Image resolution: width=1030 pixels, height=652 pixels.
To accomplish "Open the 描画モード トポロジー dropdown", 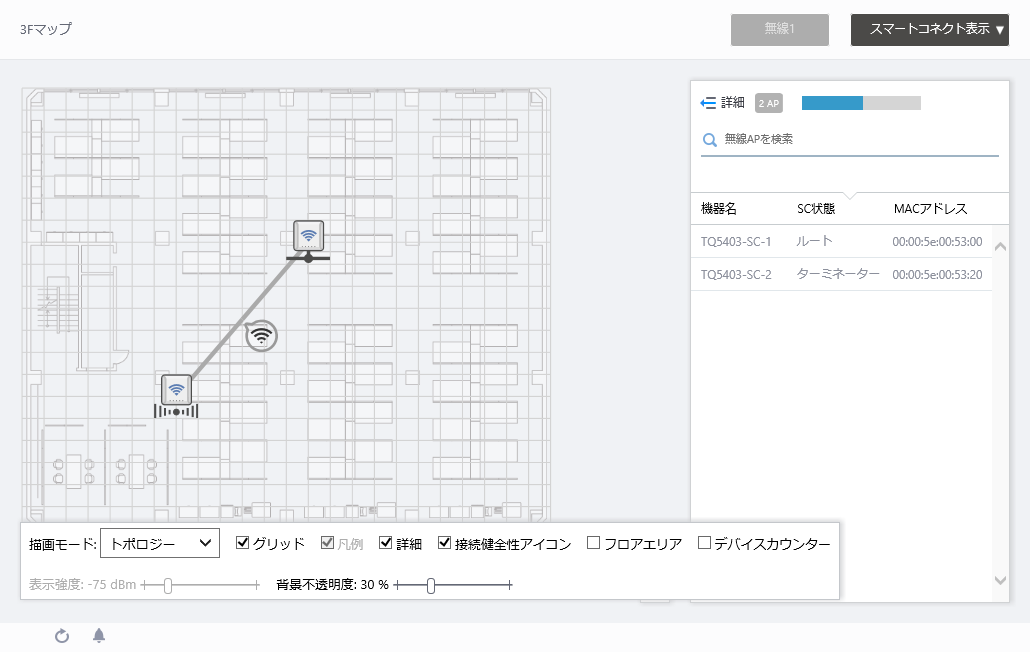I will (x=160, y=544).
